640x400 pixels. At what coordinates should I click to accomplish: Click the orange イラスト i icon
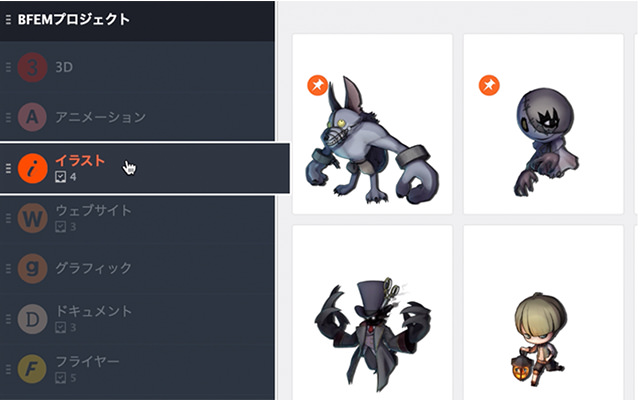click(x=32, y=168)
